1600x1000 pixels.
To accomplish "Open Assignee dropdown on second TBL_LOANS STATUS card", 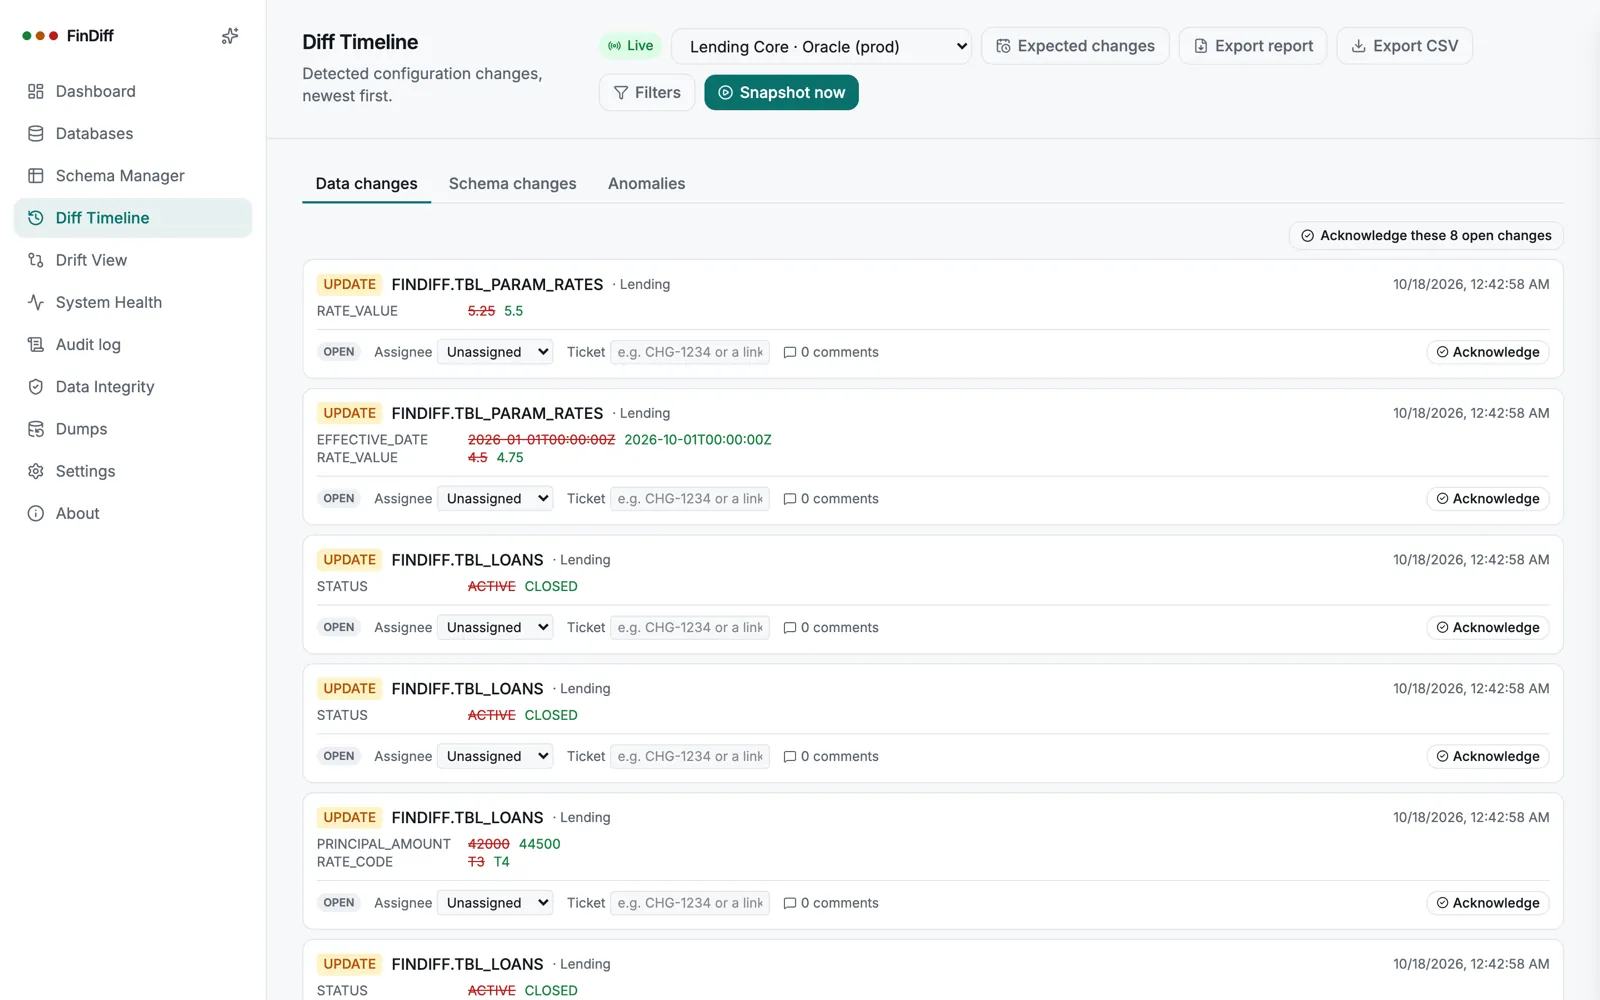I will point(495,757).
